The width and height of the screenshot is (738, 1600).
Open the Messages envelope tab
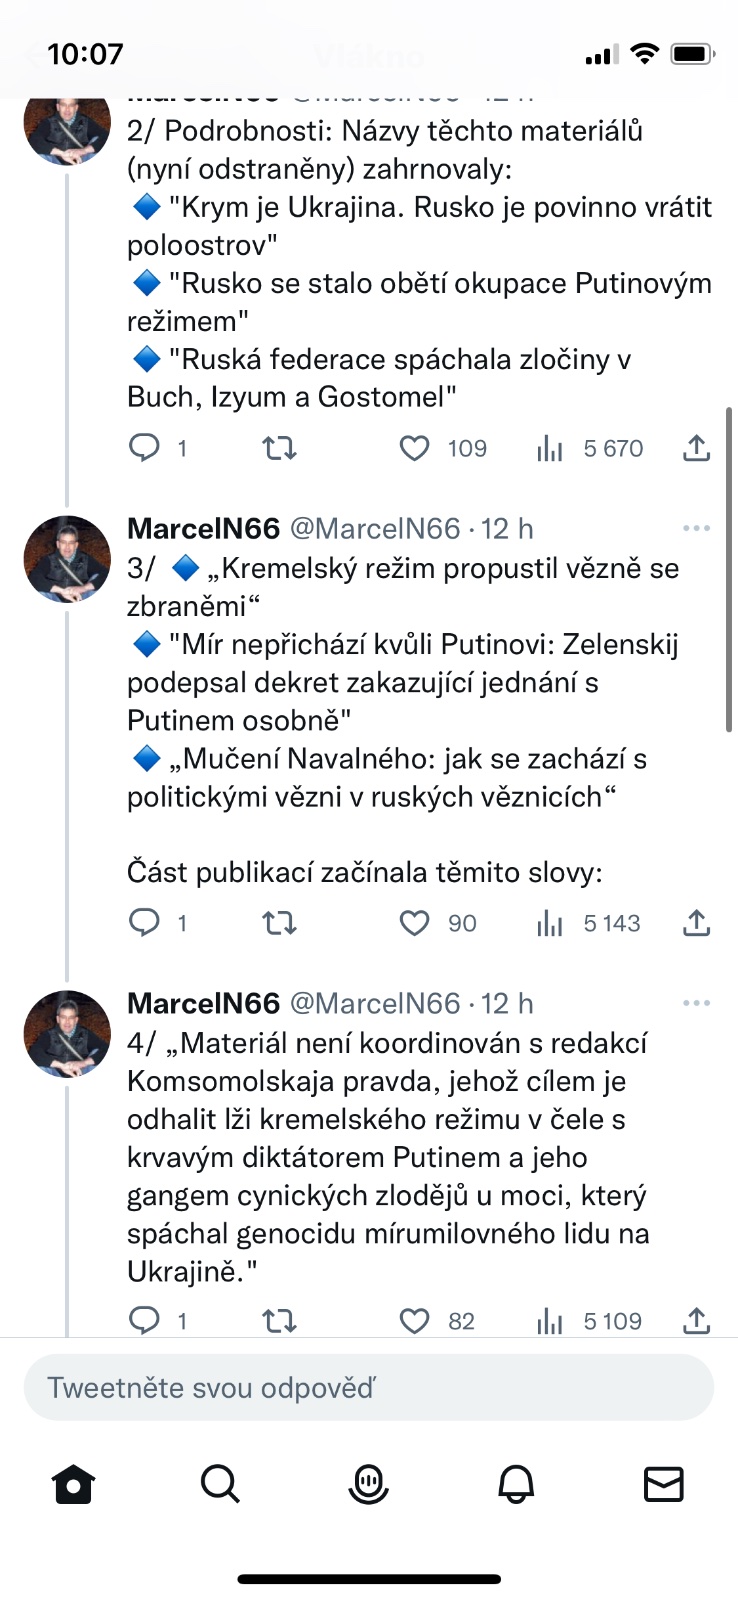663,1484
